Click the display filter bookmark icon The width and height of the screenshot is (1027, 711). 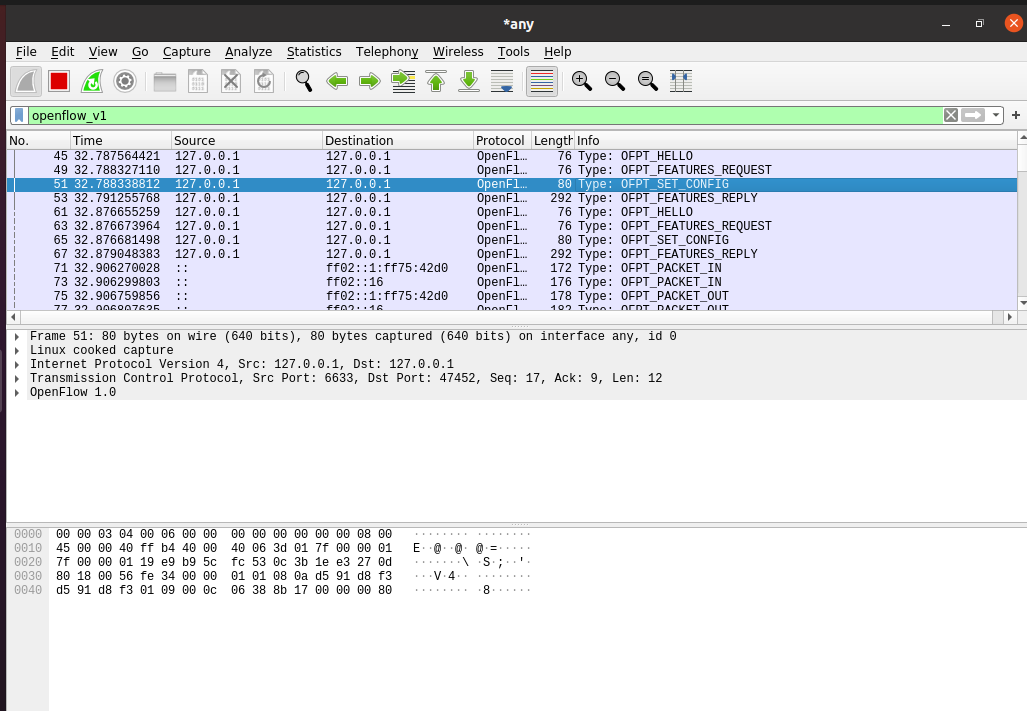(x=20, y=115)
